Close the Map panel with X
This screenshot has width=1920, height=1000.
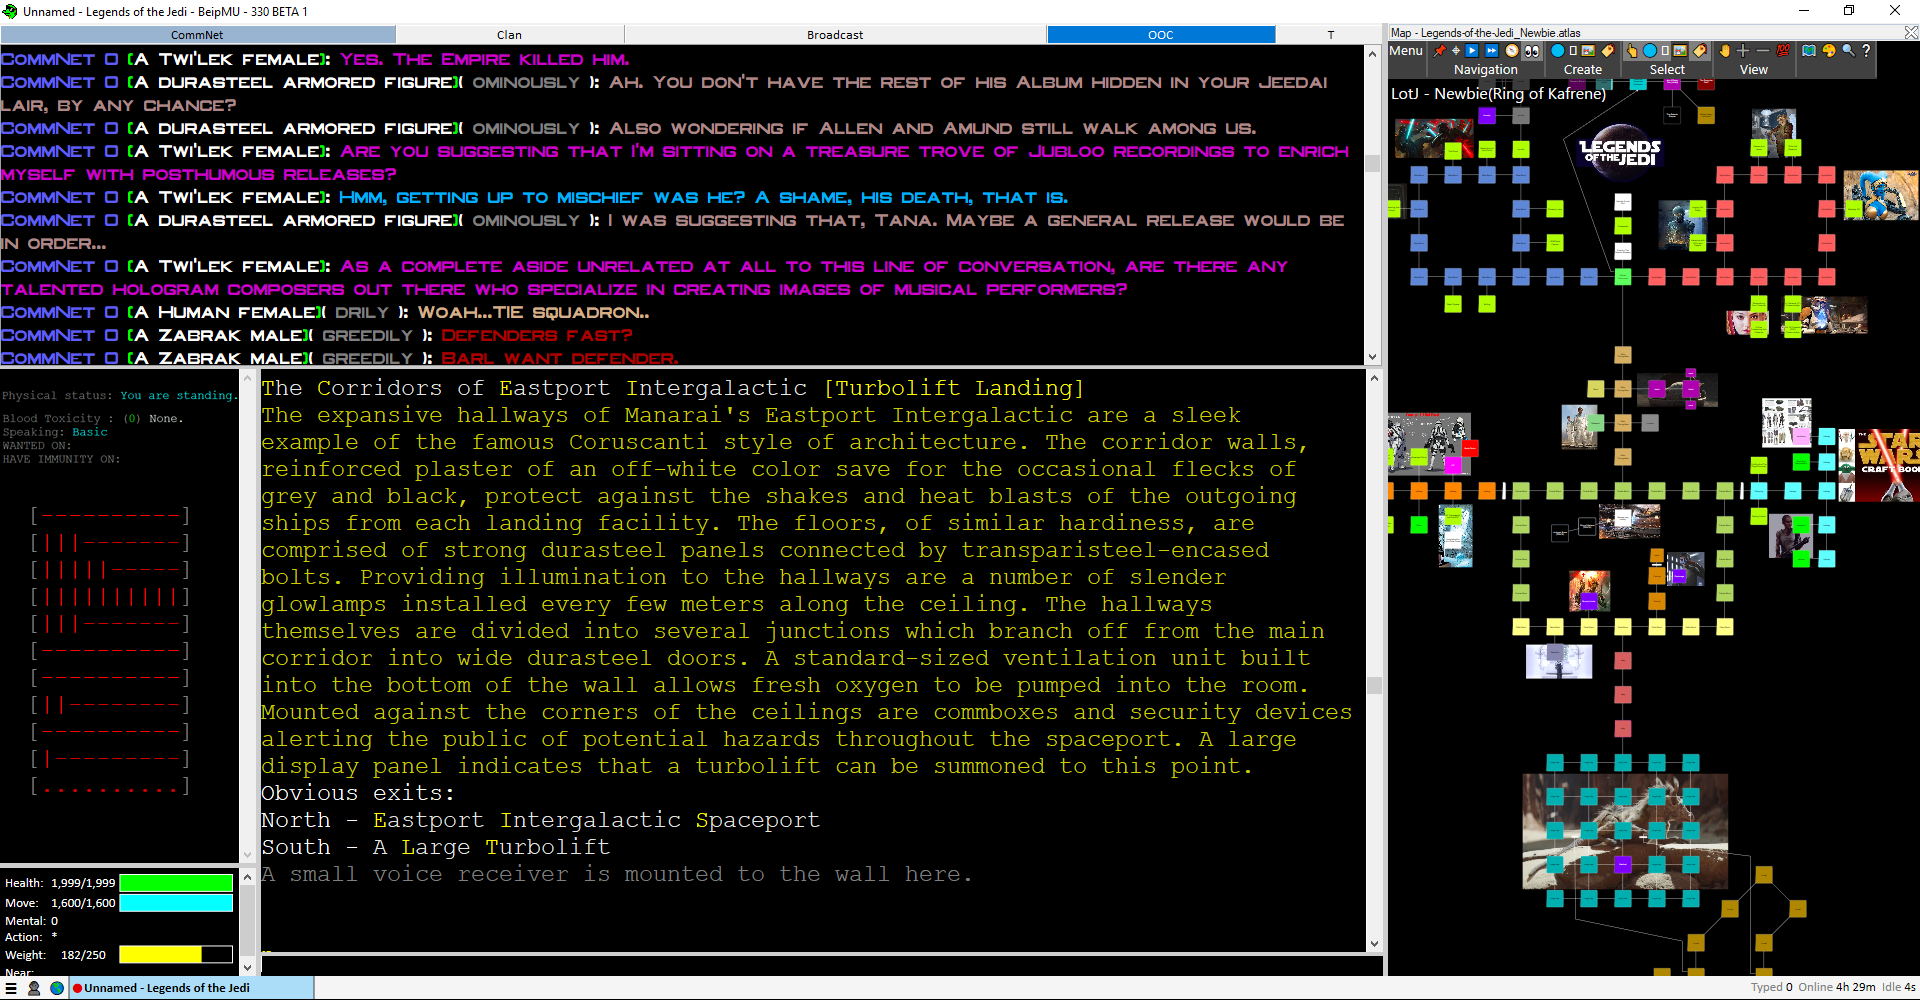[1911, 33]
